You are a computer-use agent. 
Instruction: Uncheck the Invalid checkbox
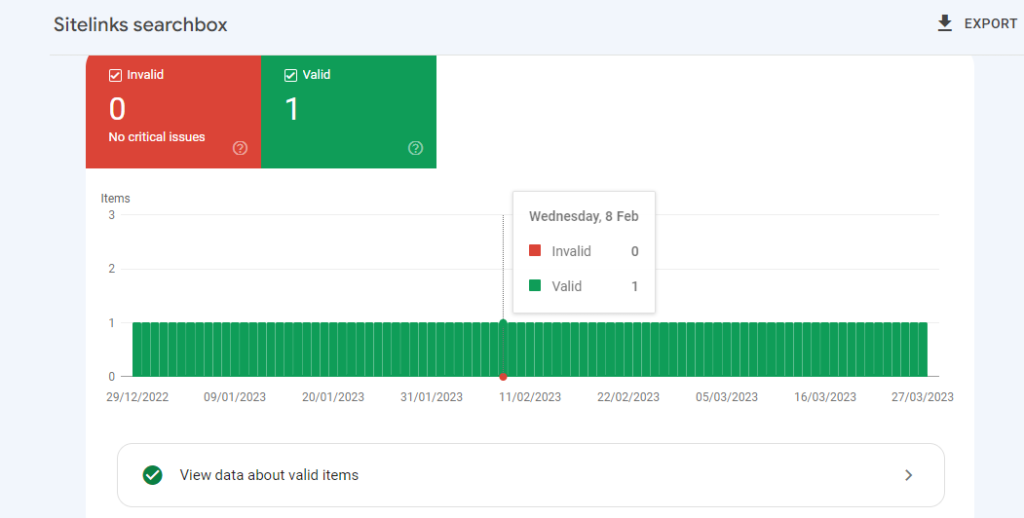tap(115, 75)
